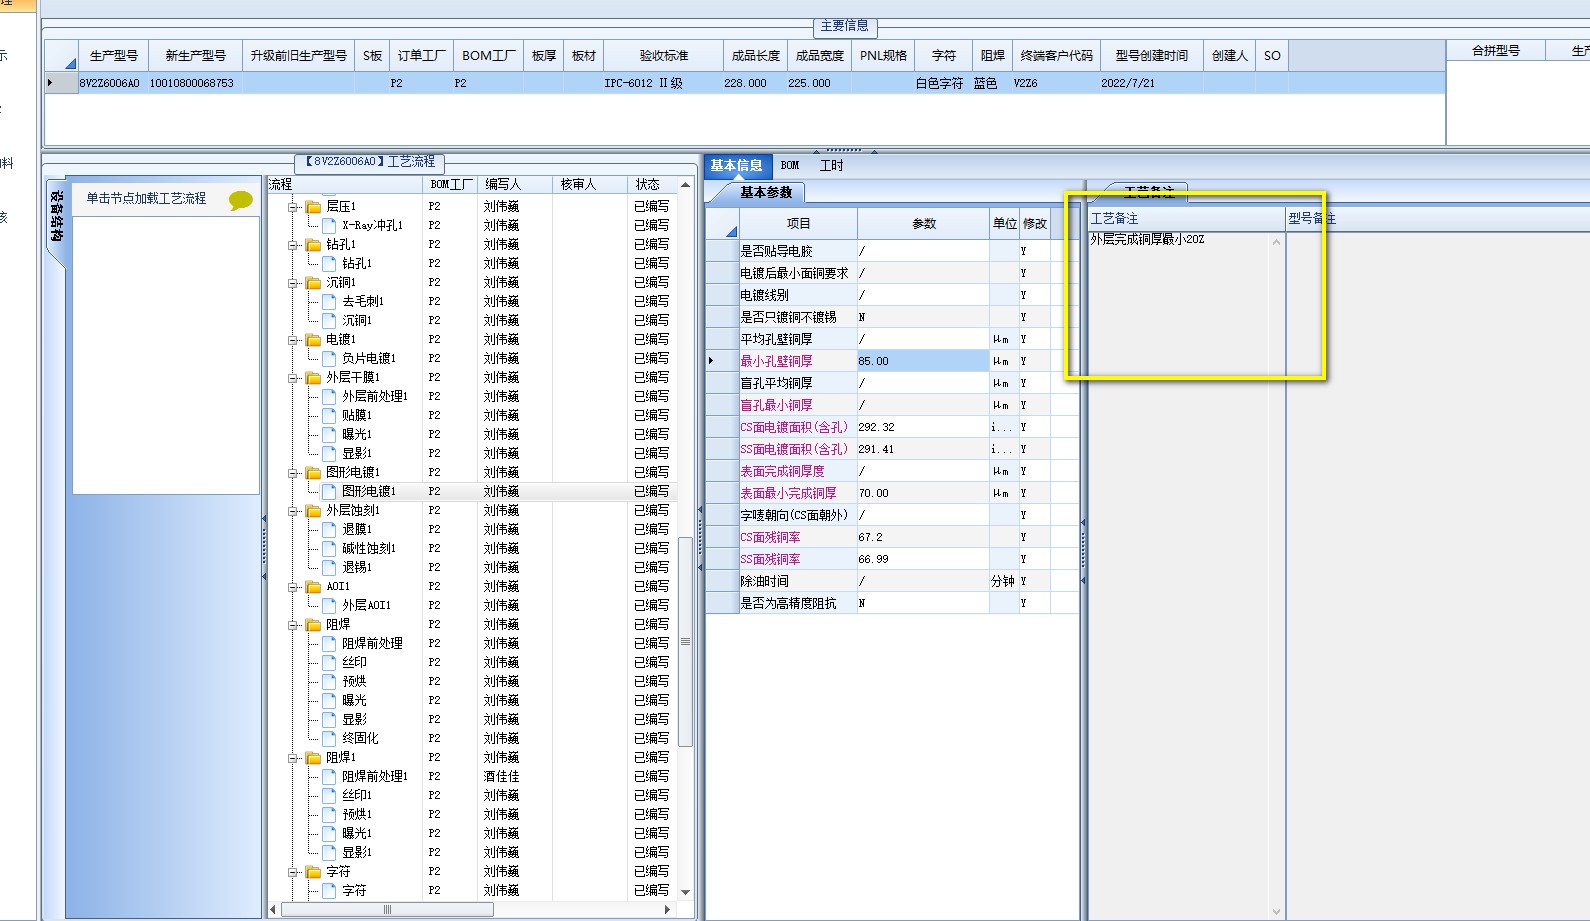This screenshot has height=921, width=1590.
Task: Sort by 生产型号 column header
Action: (114, 56)
